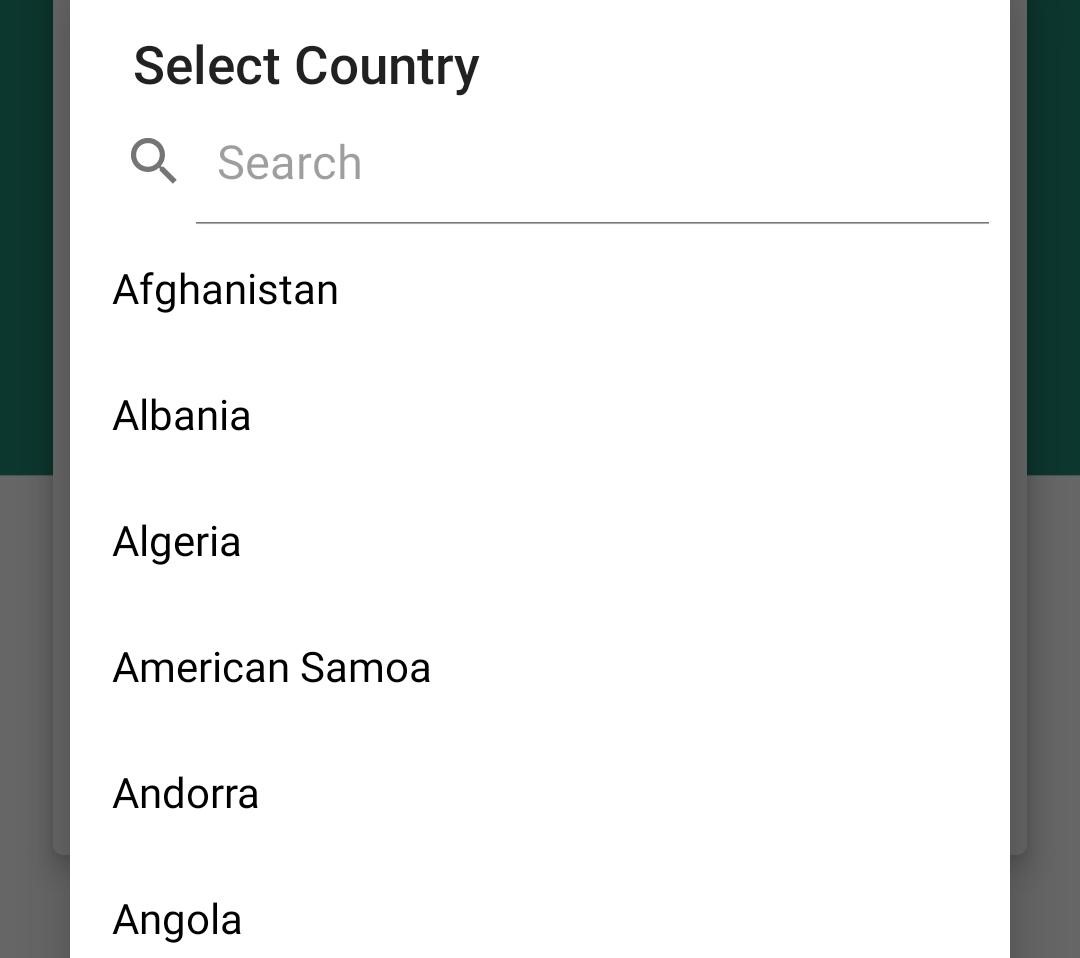Click the Select Country dialog title
This screenshot has height=958, width=1080.
click(x=304, y=65)
